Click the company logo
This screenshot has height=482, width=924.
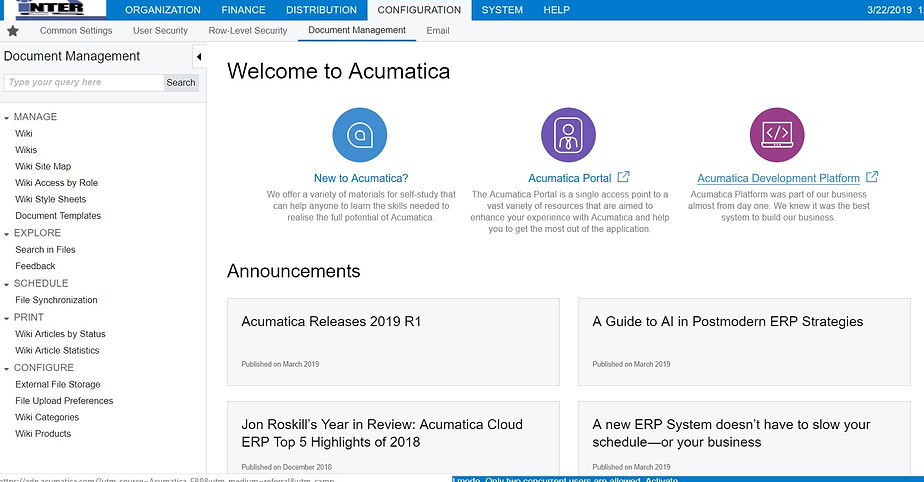tap(53, 8)
